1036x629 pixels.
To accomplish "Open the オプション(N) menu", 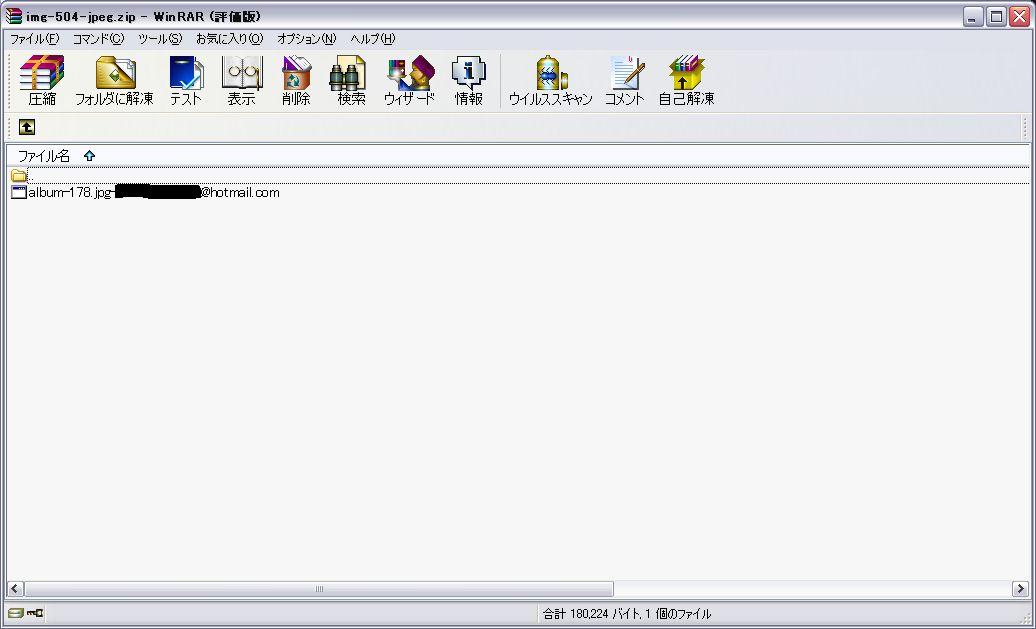I will pyautogui.click(x=307, y=39).
